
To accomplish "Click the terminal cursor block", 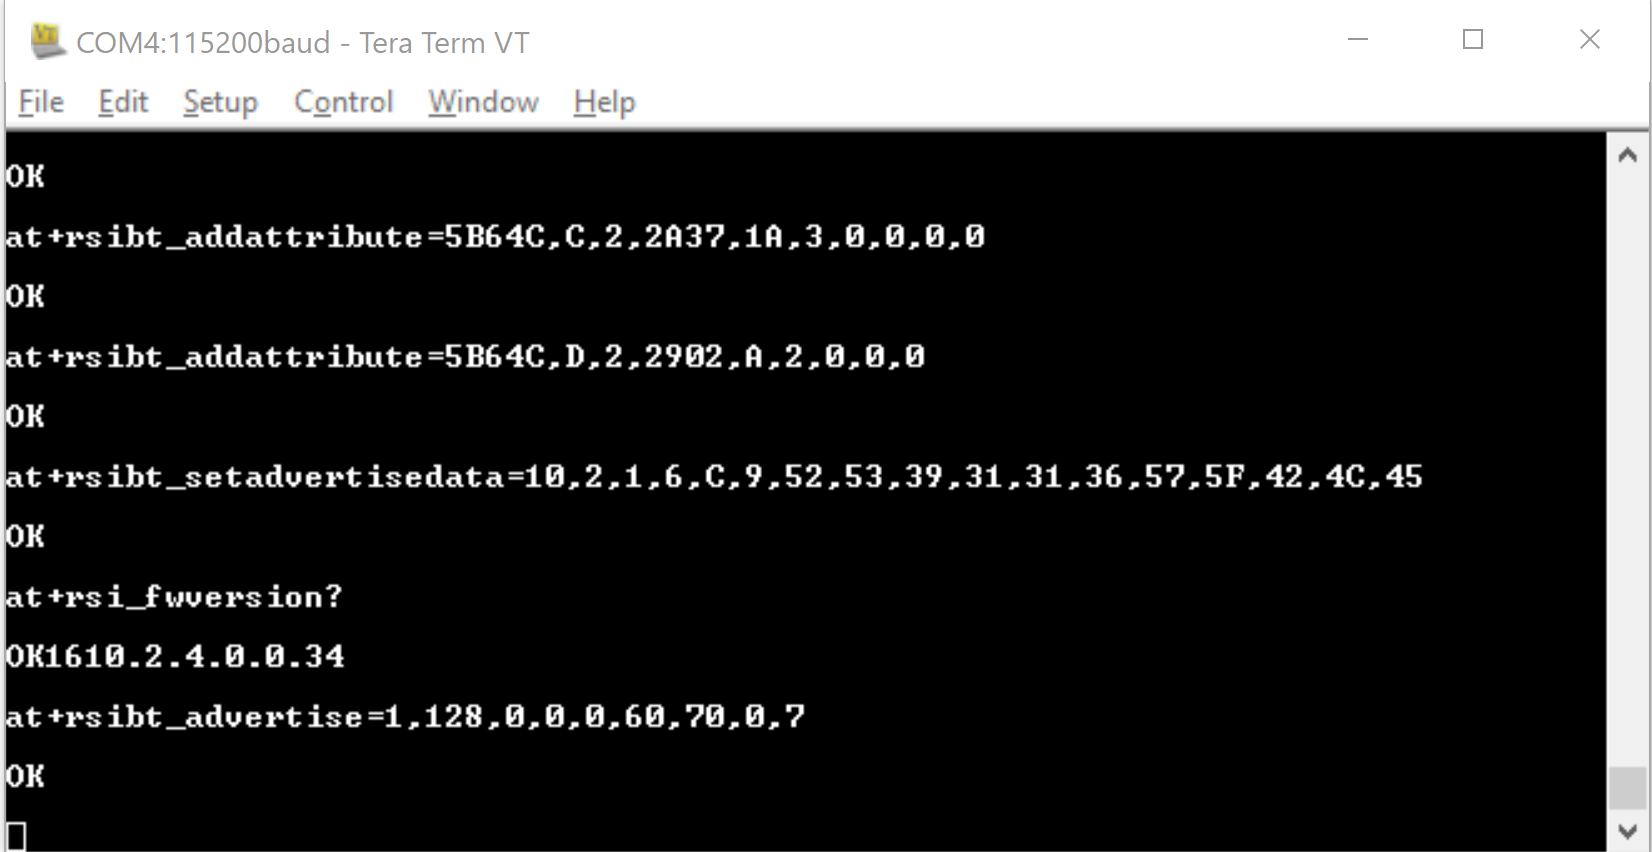I will 16,835.
